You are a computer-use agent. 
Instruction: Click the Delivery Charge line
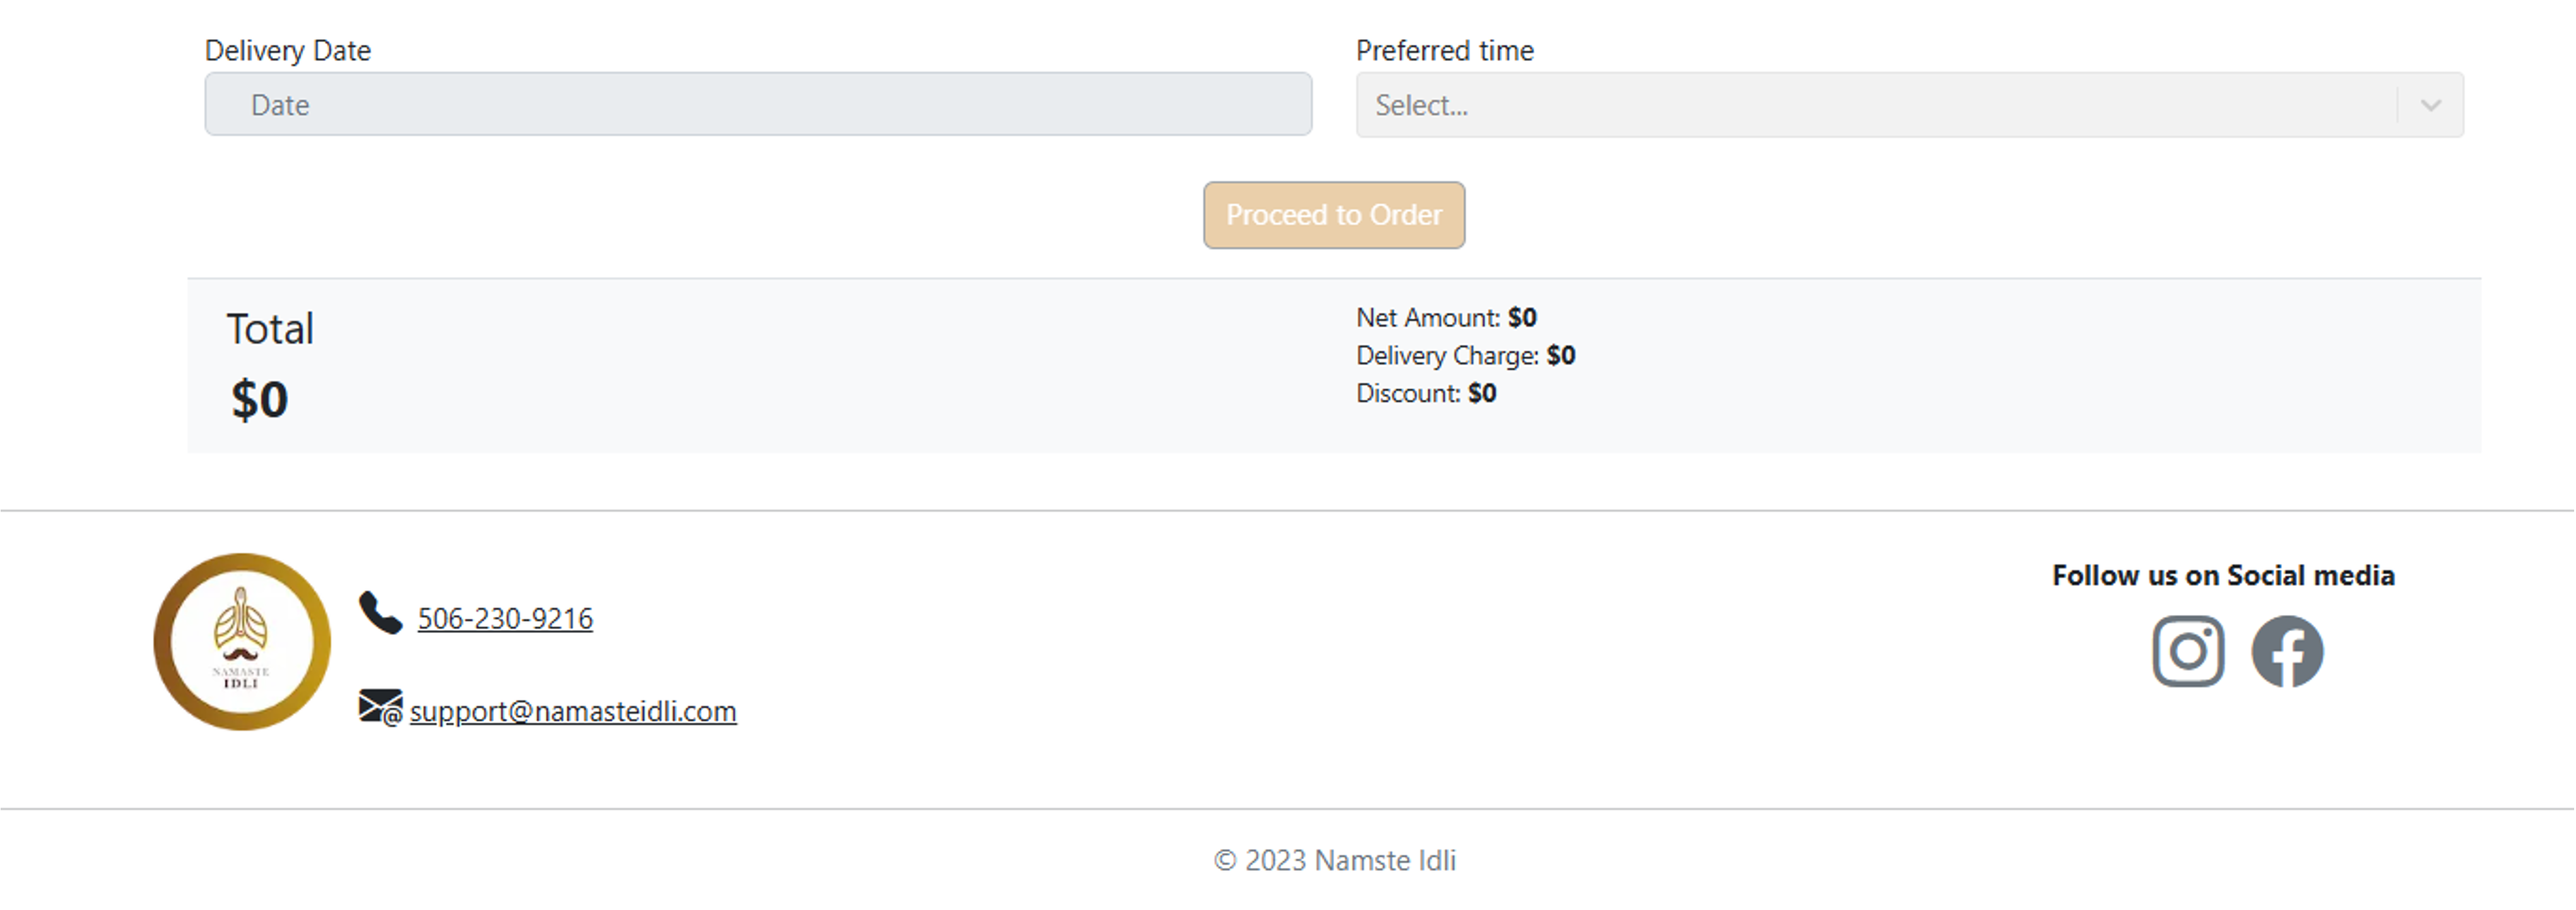pos(1465,355)
